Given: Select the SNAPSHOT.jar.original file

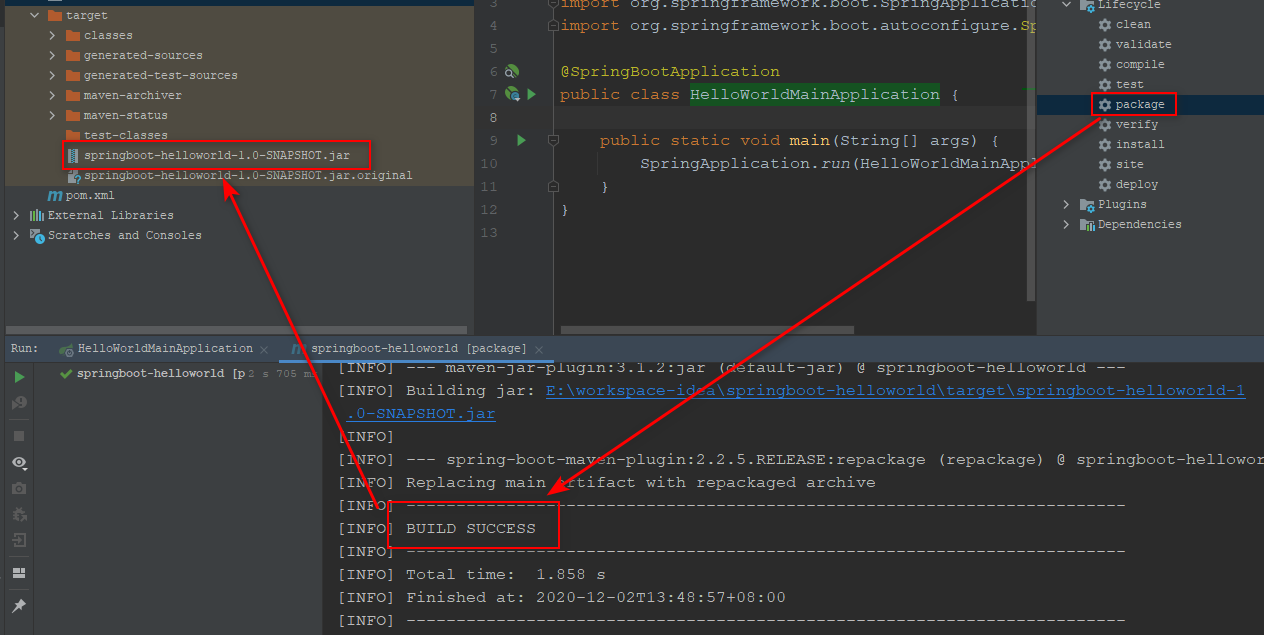Looking at the screenshot, I should [x=240, y=175].
